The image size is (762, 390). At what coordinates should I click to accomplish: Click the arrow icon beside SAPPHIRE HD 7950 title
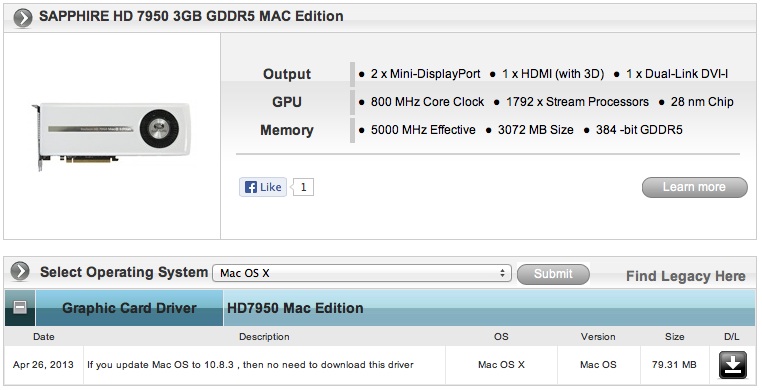pyautogui.click(x=22, y=18)
